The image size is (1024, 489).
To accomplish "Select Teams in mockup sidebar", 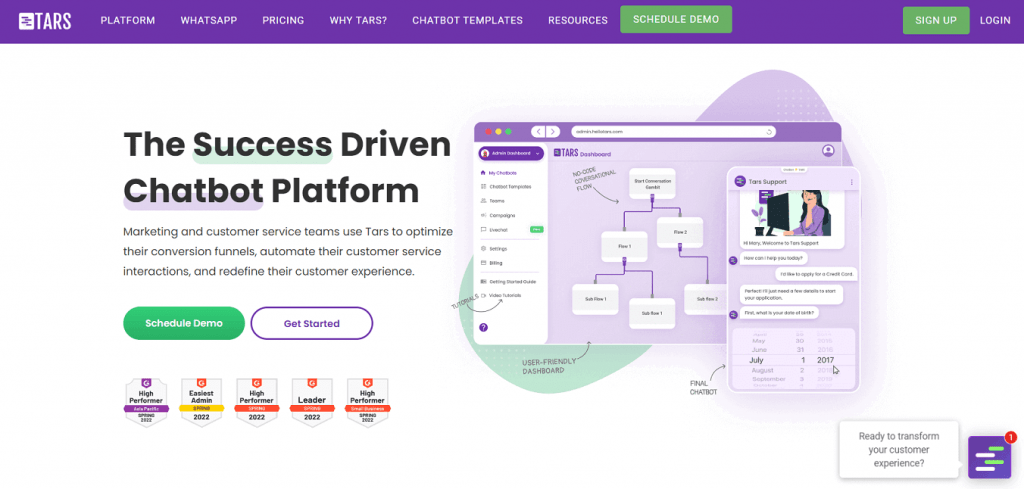I will point(492,201).
